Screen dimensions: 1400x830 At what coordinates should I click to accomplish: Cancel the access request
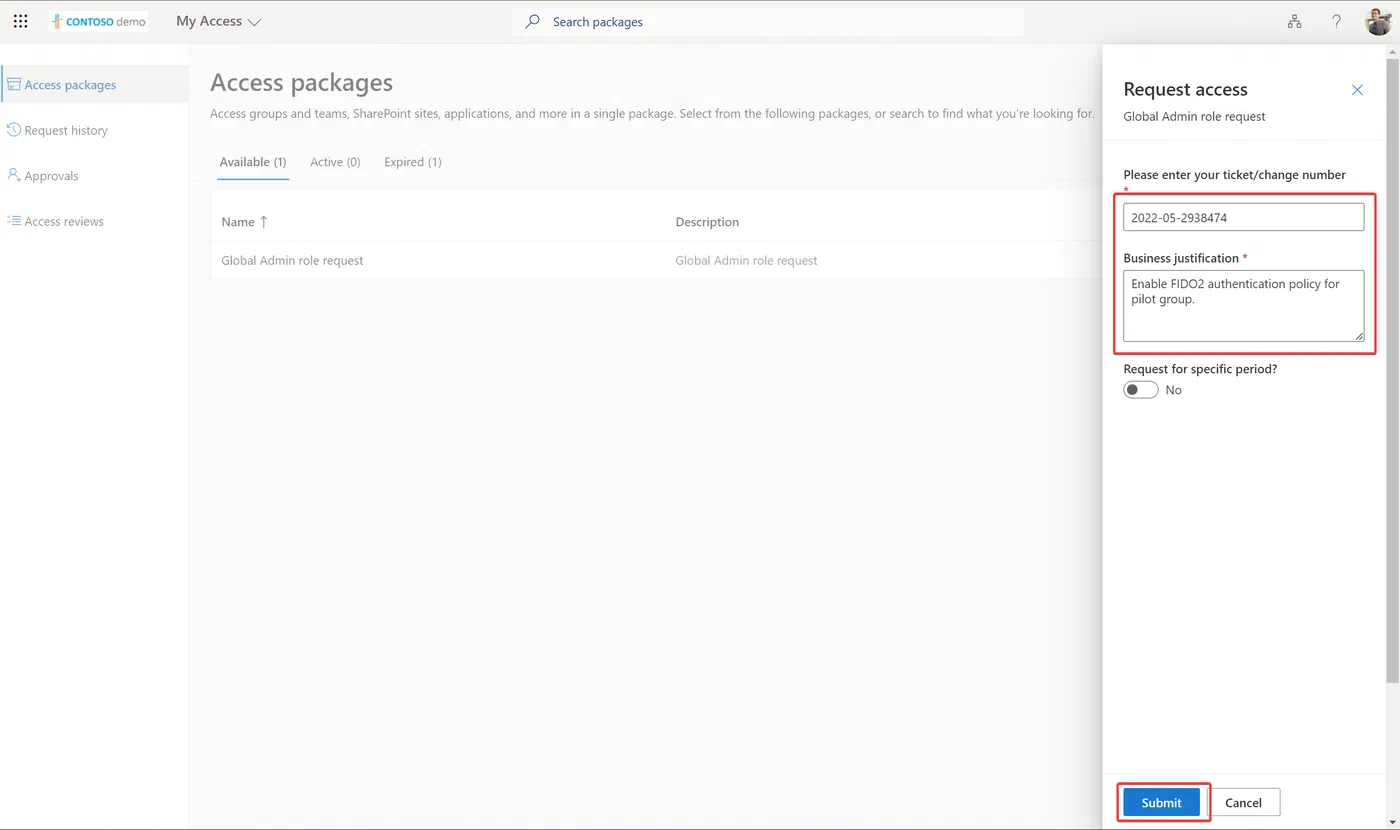point(1244,802)
